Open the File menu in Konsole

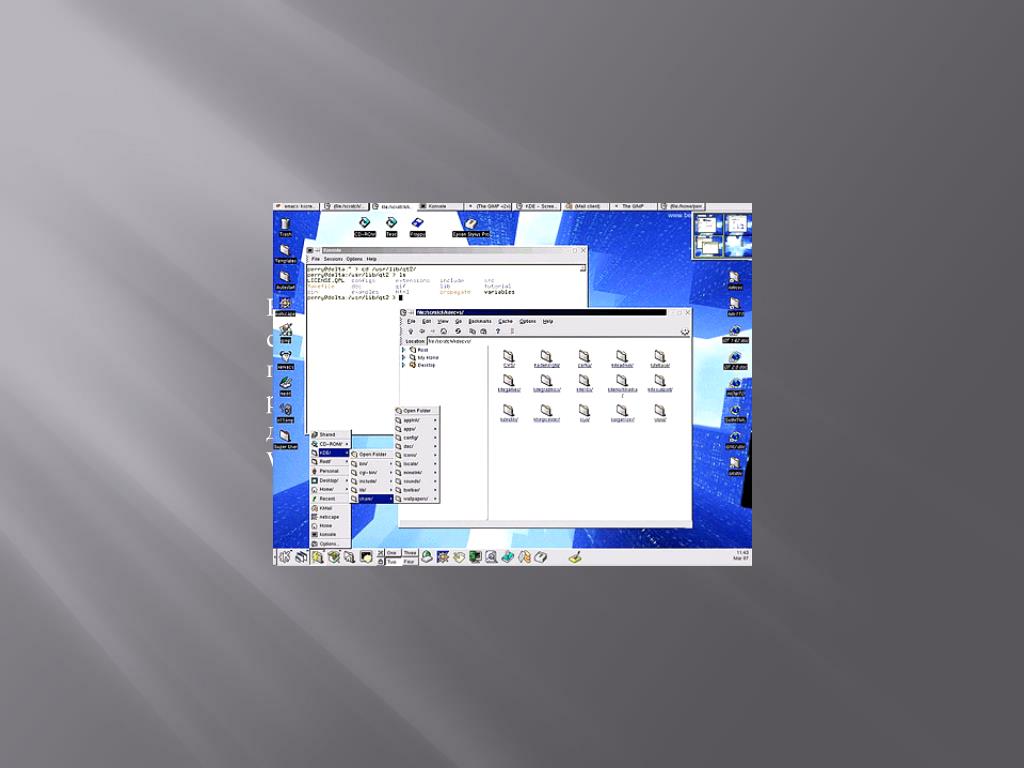315,259
